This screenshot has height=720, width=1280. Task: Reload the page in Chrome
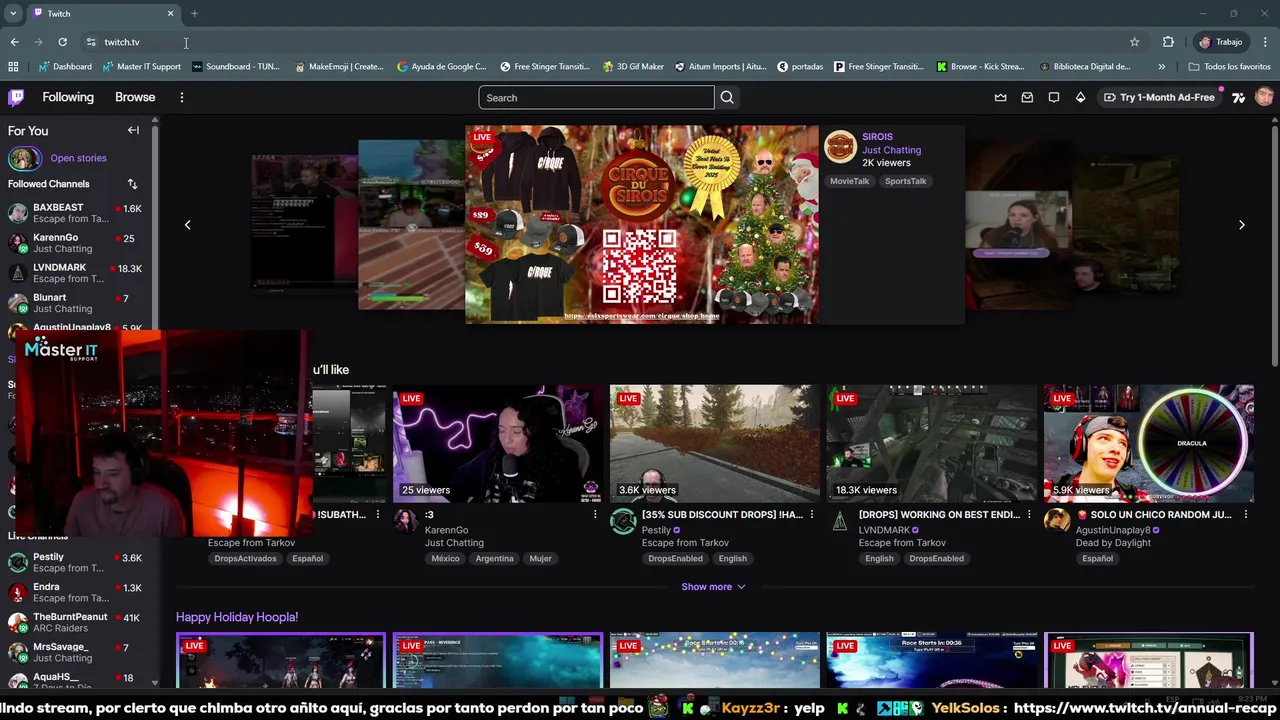62,42
